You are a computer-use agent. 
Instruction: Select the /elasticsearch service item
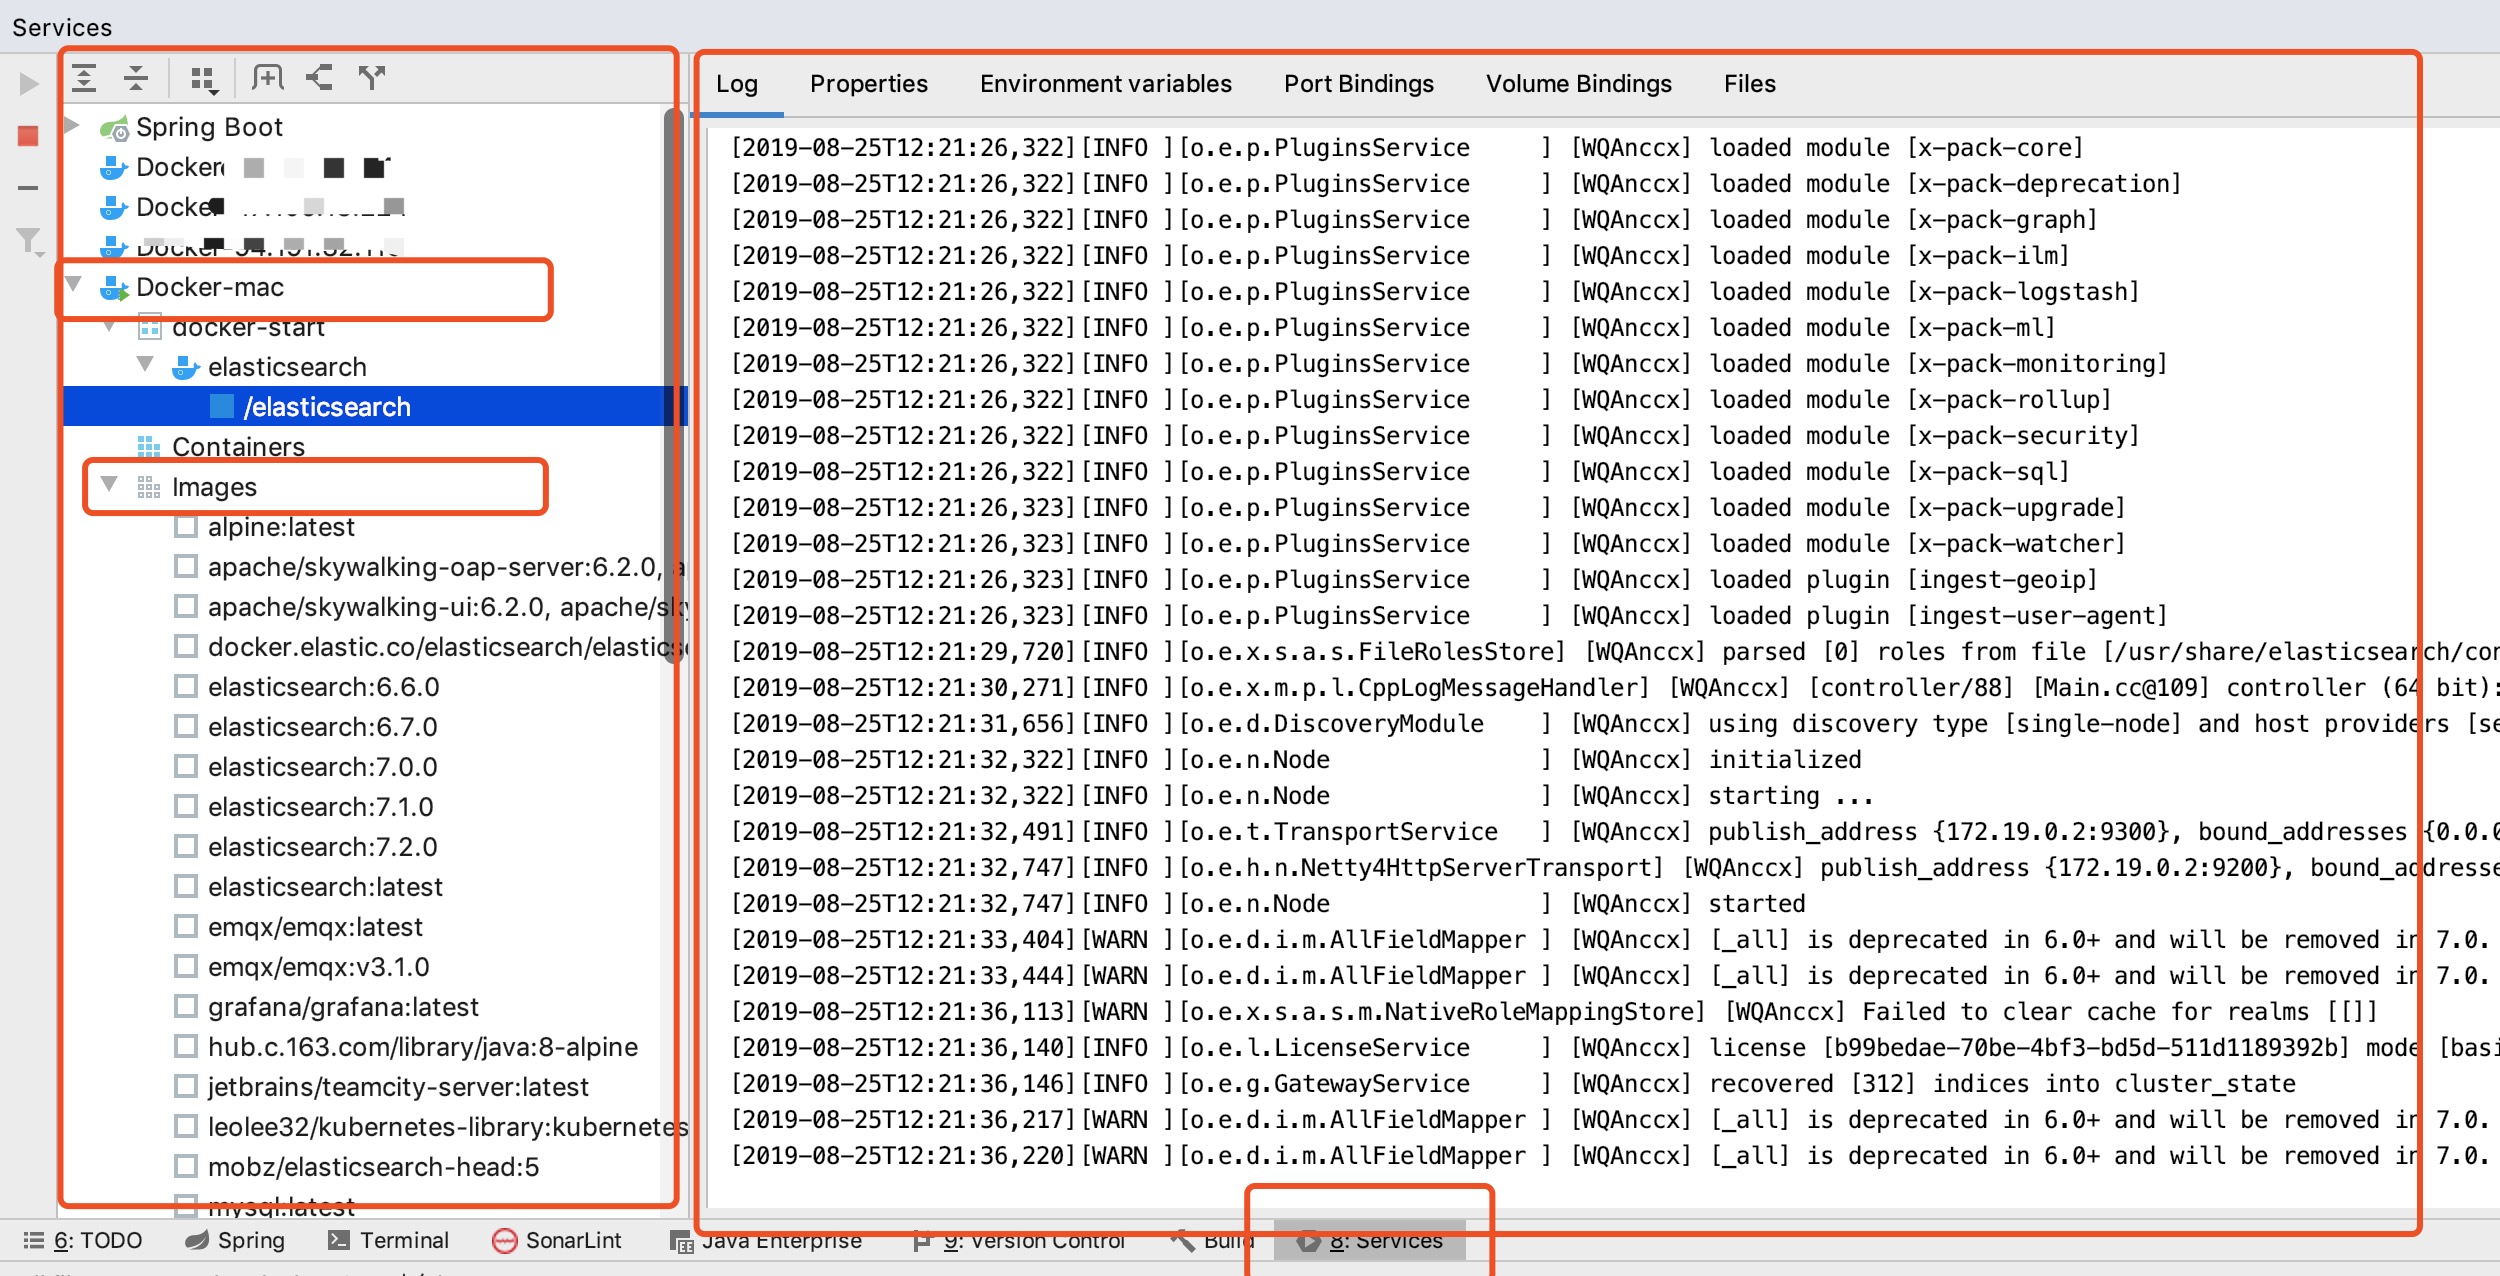pos(325,407)
